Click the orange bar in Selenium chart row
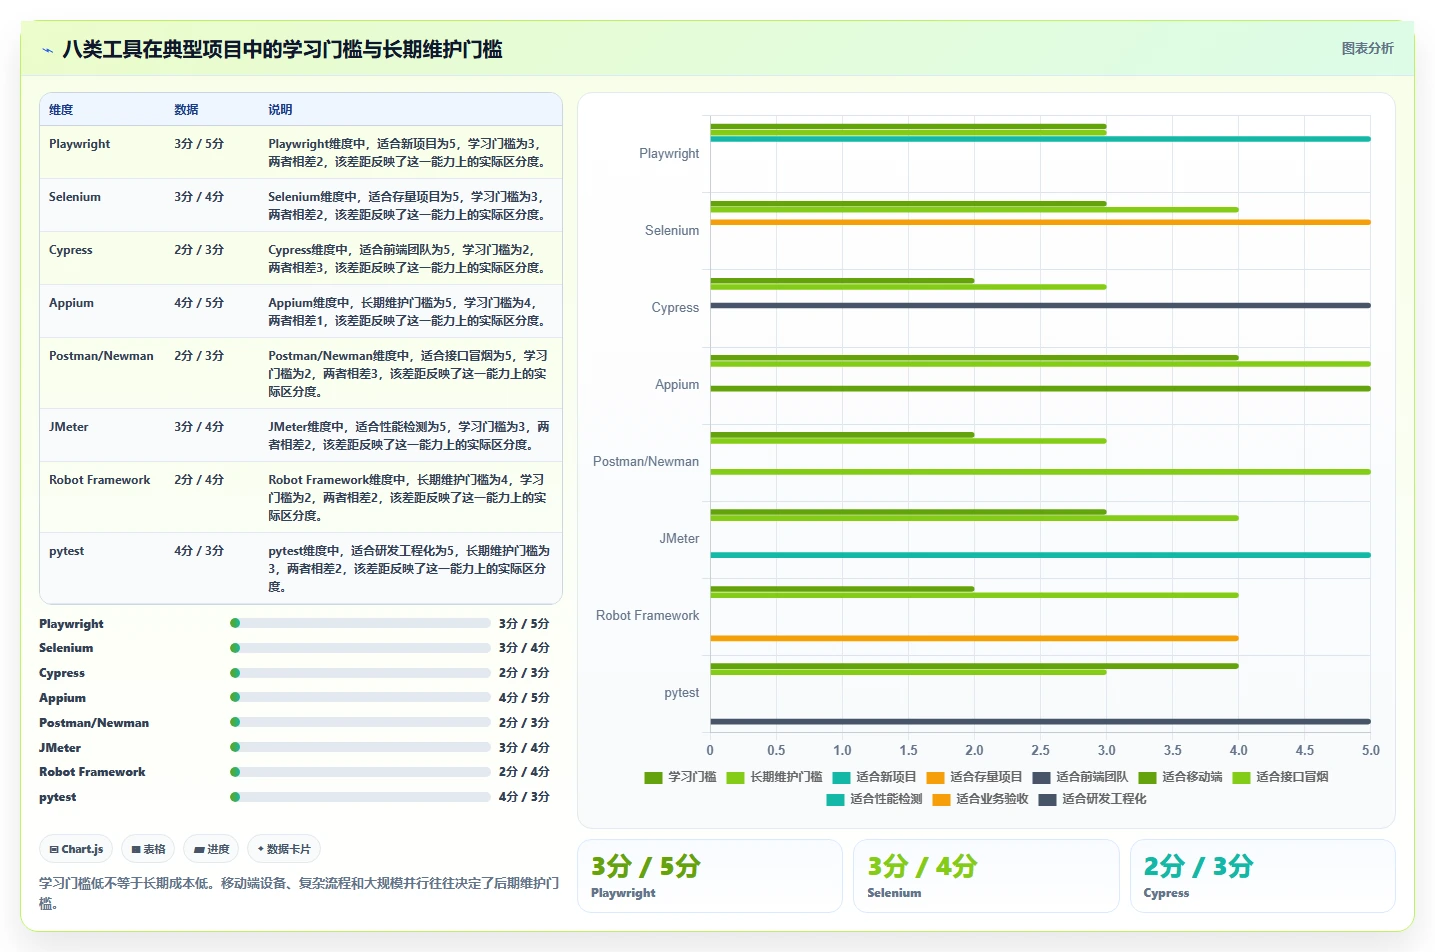The image size is (1435, 952). tap(1040, 222)
